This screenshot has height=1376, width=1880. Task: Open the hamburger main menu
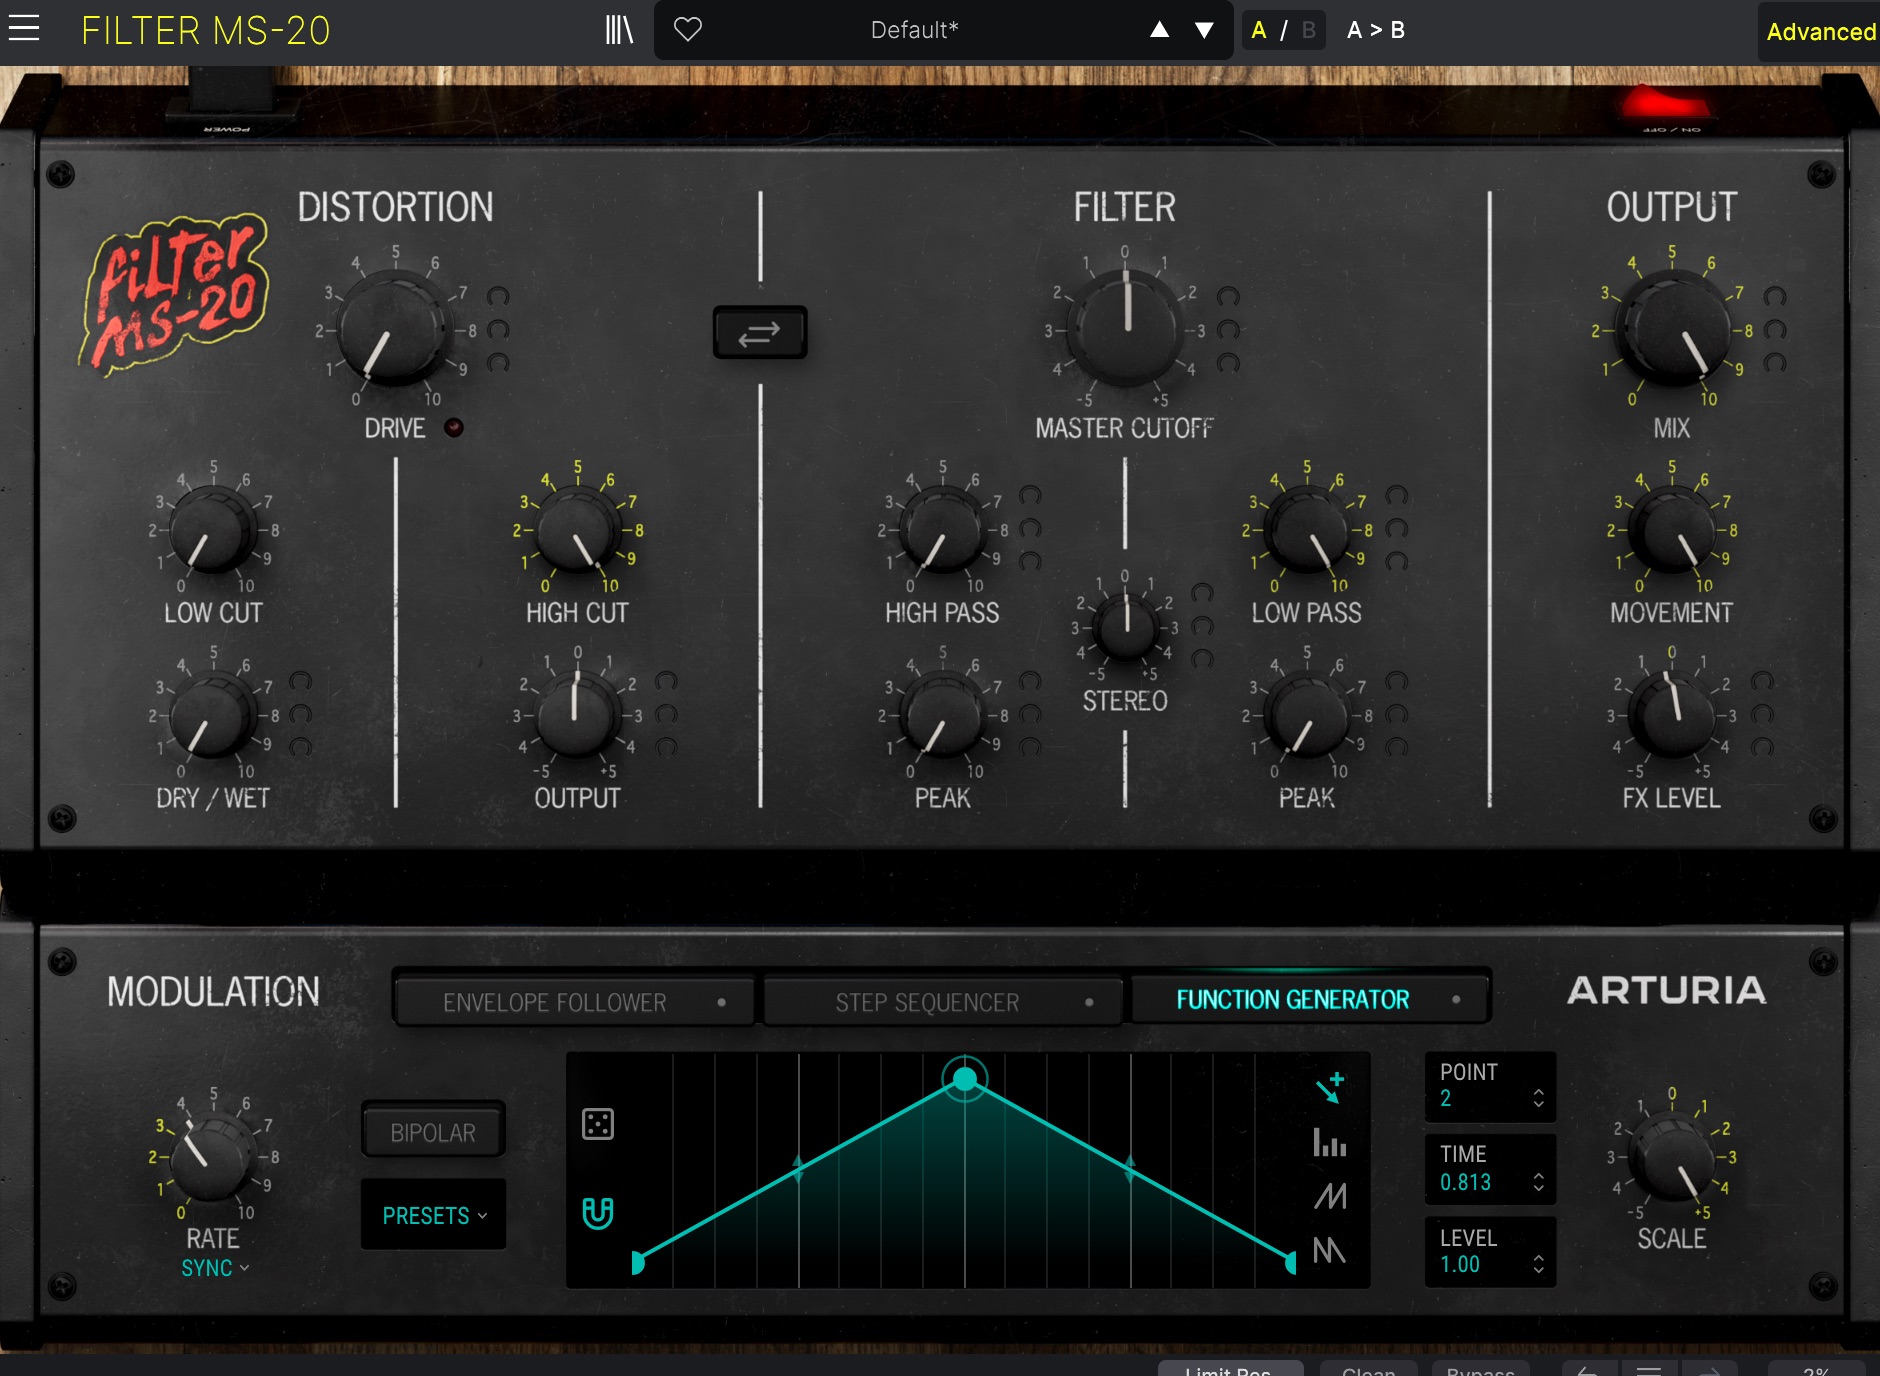(24, 29)
